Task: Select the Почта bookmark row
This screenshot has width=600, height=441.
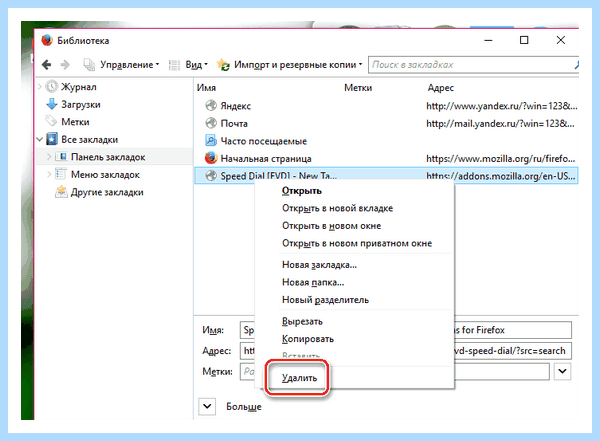Action: 386,123
